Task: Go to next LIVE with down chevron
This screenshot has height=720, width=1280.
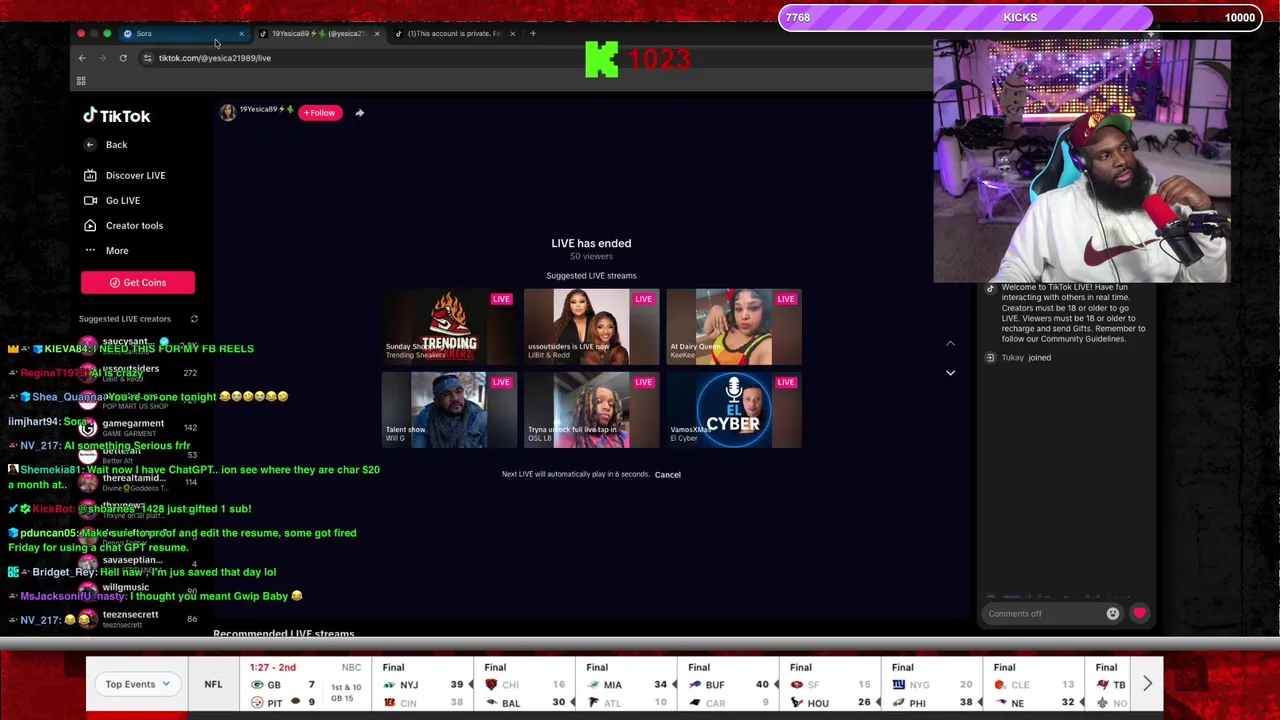Action: pyautogui.click(x=950, y=373)
